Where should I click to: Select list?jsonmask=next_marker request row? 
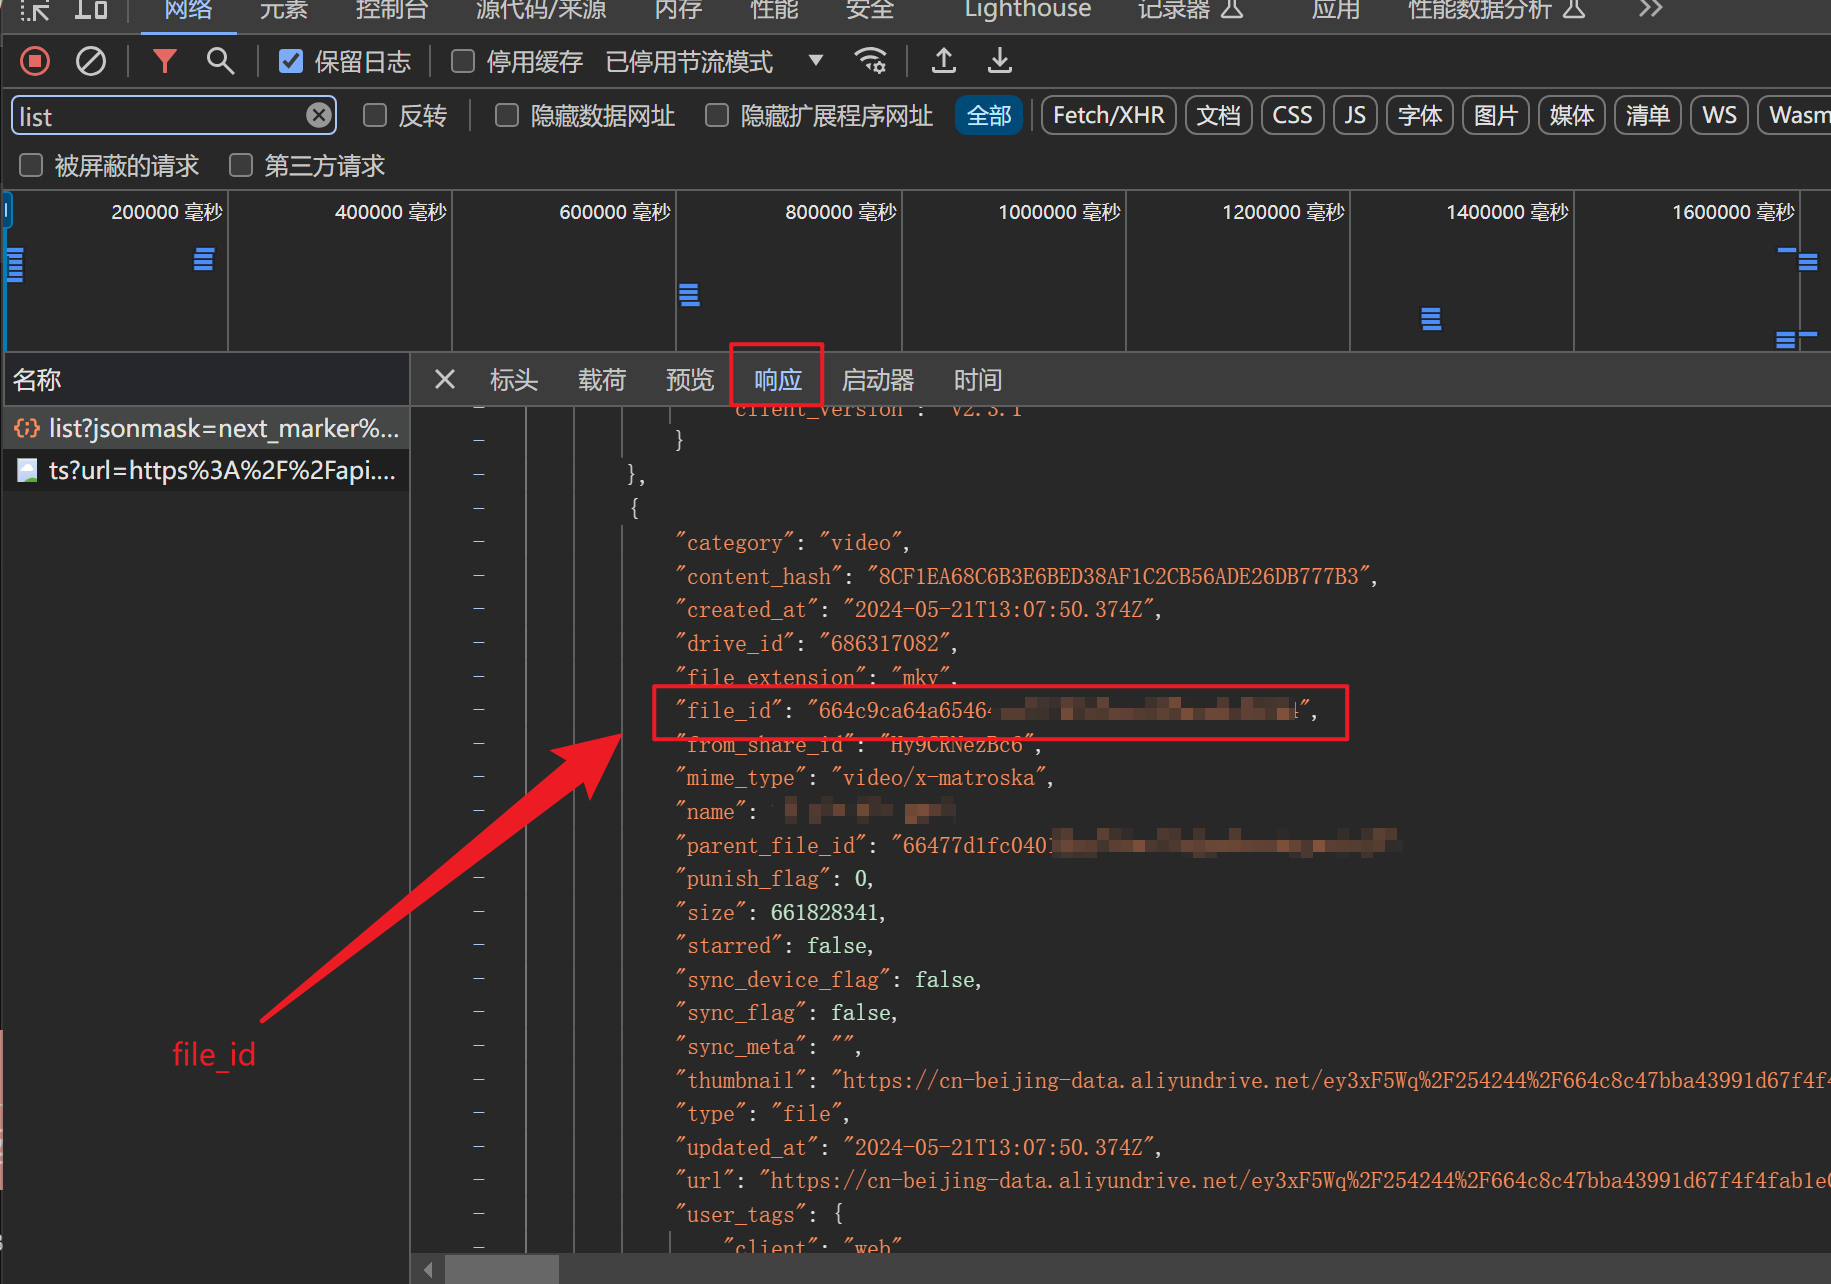pos(205,429)
